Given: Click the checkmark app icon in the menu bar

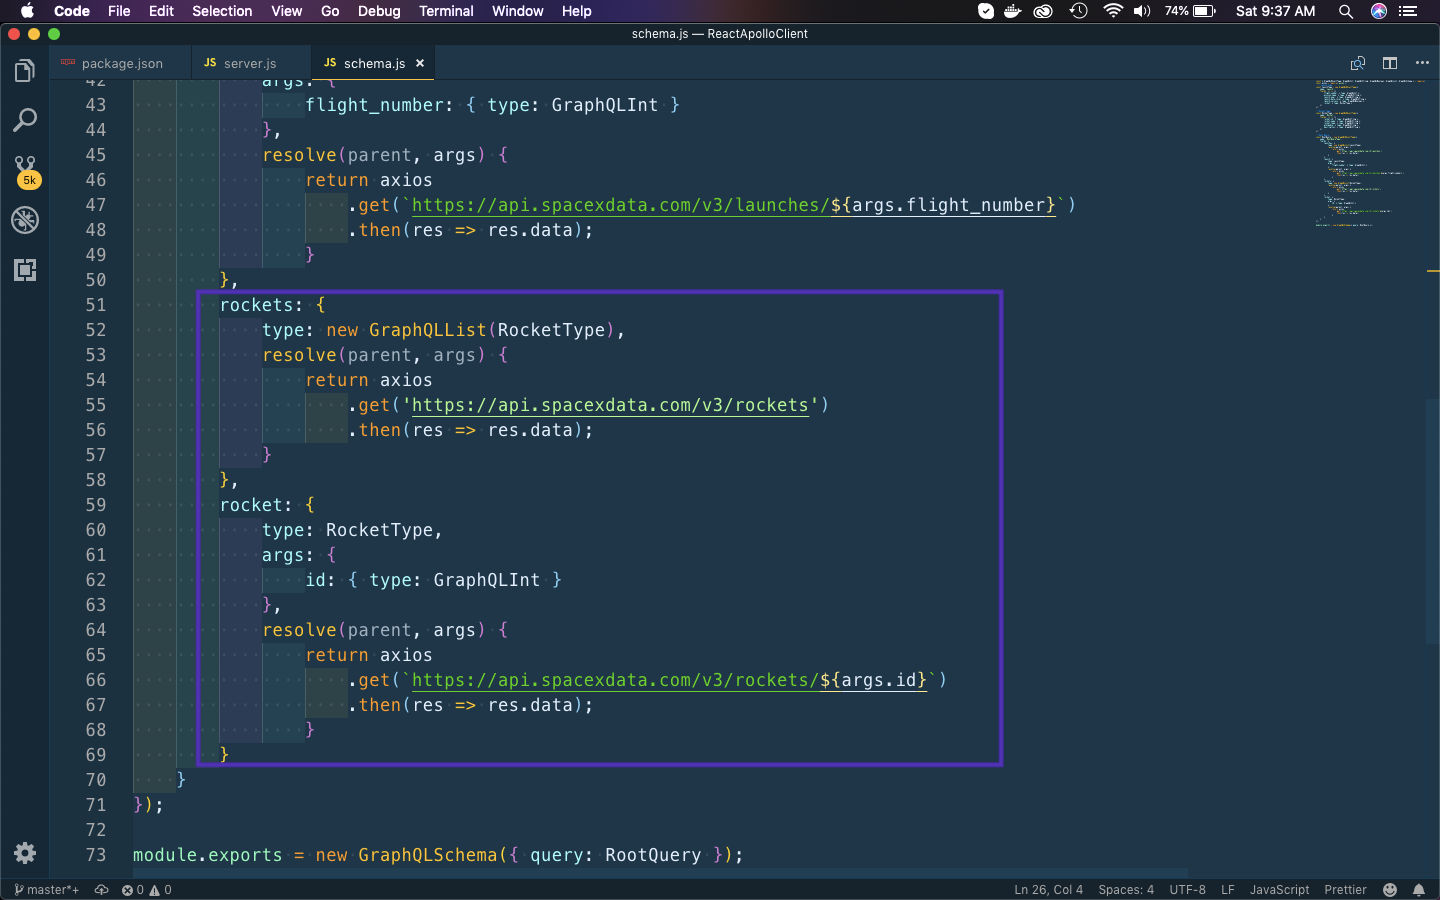Looking at the screenshot, I should (986, 11).
